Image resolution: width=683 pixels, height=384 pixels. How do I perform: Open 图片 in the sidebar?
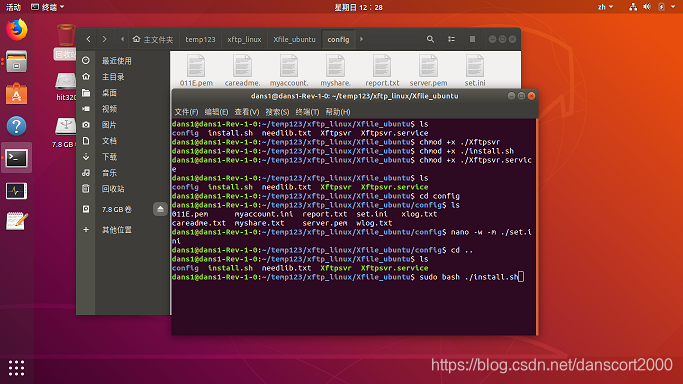point(123,125)
